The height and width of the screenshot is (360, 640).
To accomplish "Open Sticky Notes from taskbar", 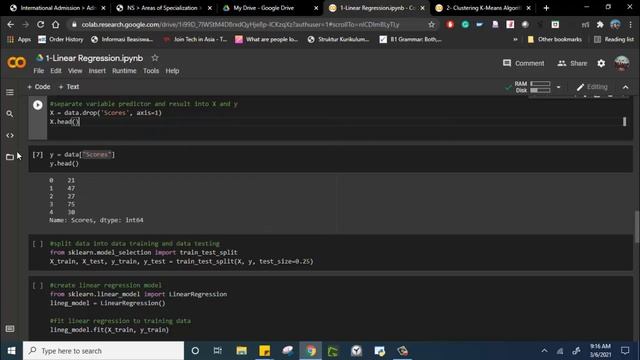I will coord(264,351).
